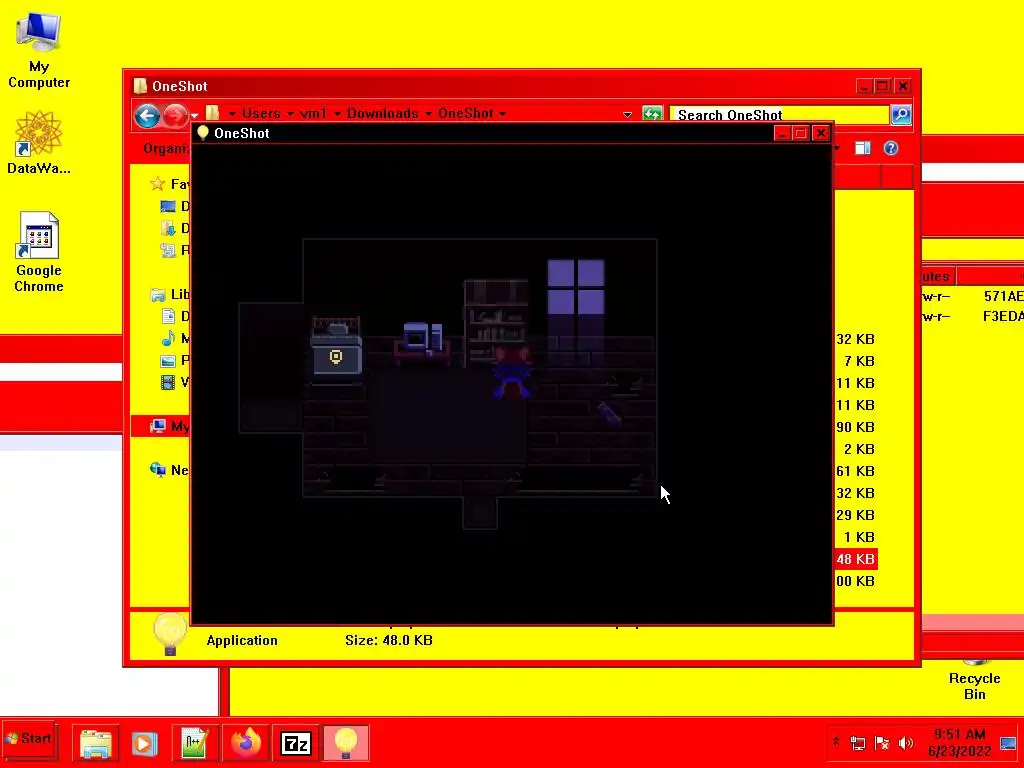
Task: Open Desktop under Favorites
Action: point(174,206)
